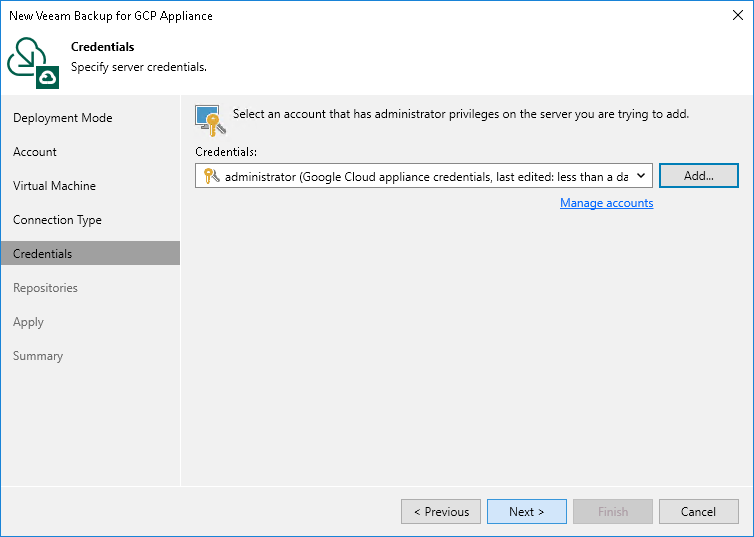754x537 pixels.
Task: Click the 'Select an account that has administrator privileges' text
Action: point(461,114)
